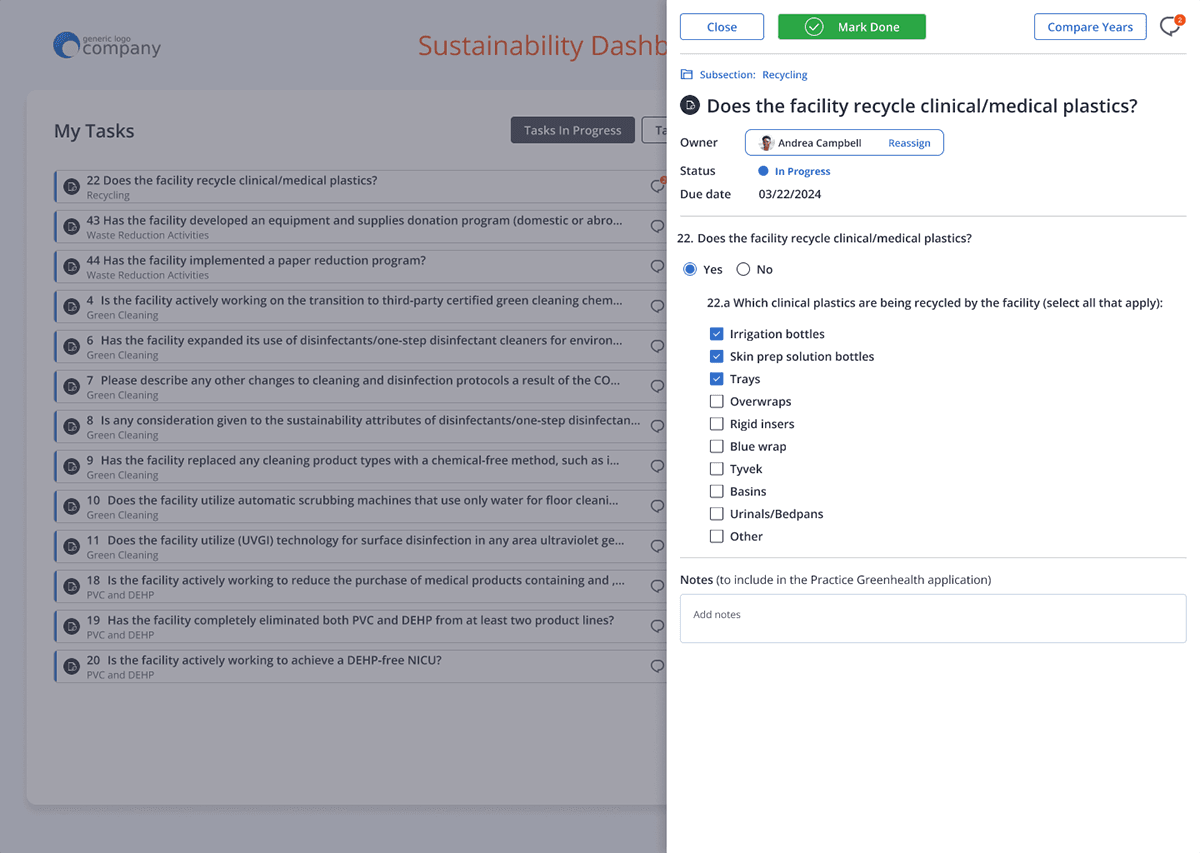Viewport: 1200px width, 853px height.
Task: Enable the Blue wrap checkbox
Action: click(x=716, y=446)
